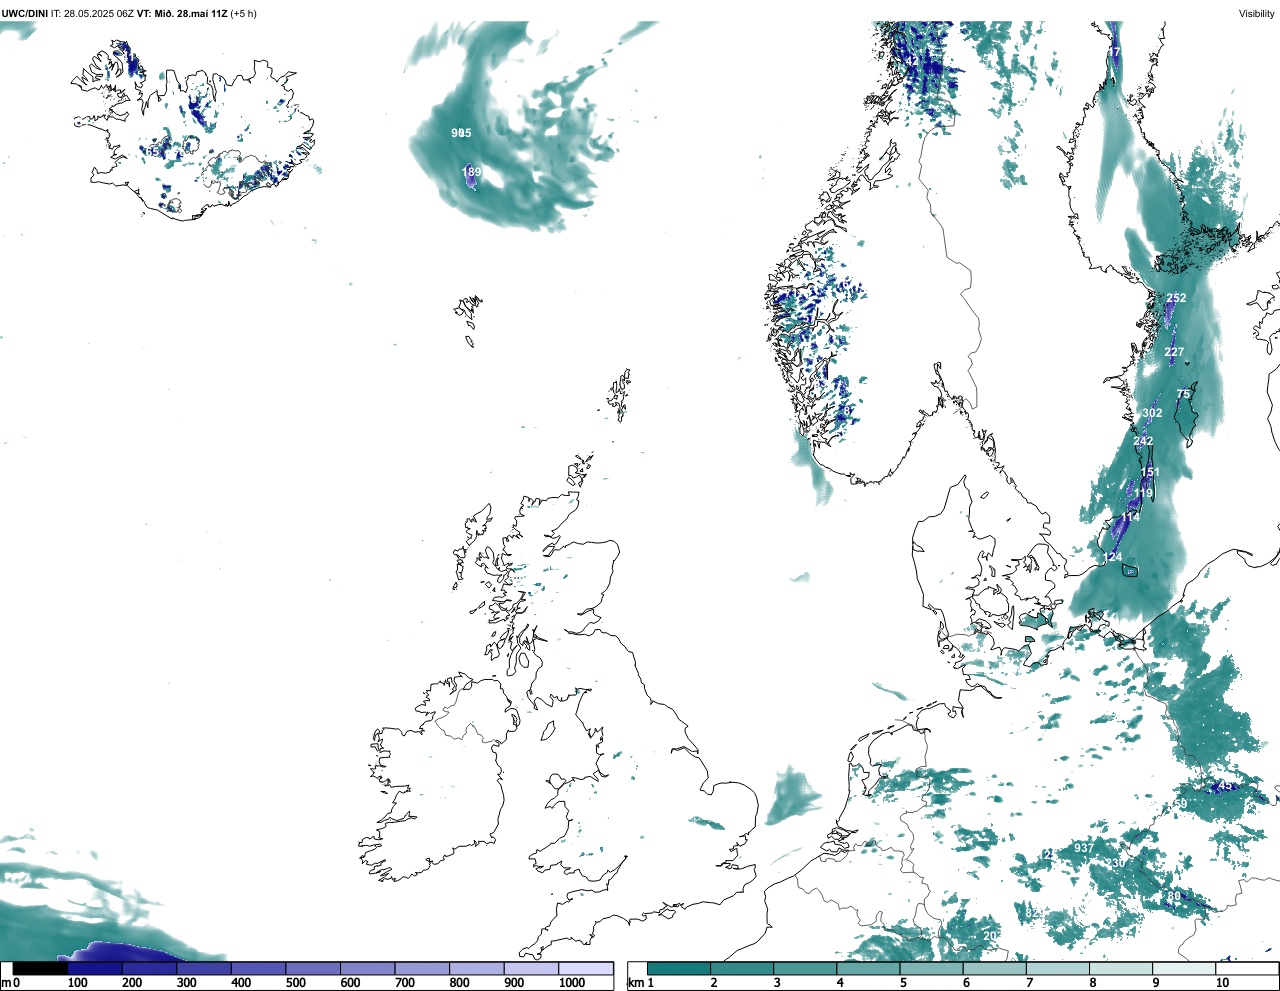The width and height of the screenshot is (1280, 991).
Task: Select the black 0–100 m legend swatch
Action: pos(40,968)
